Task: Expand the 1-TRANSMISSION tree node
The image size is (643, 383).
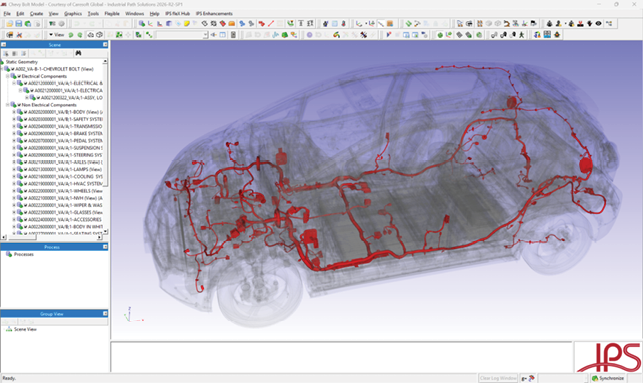Action: 14,126
